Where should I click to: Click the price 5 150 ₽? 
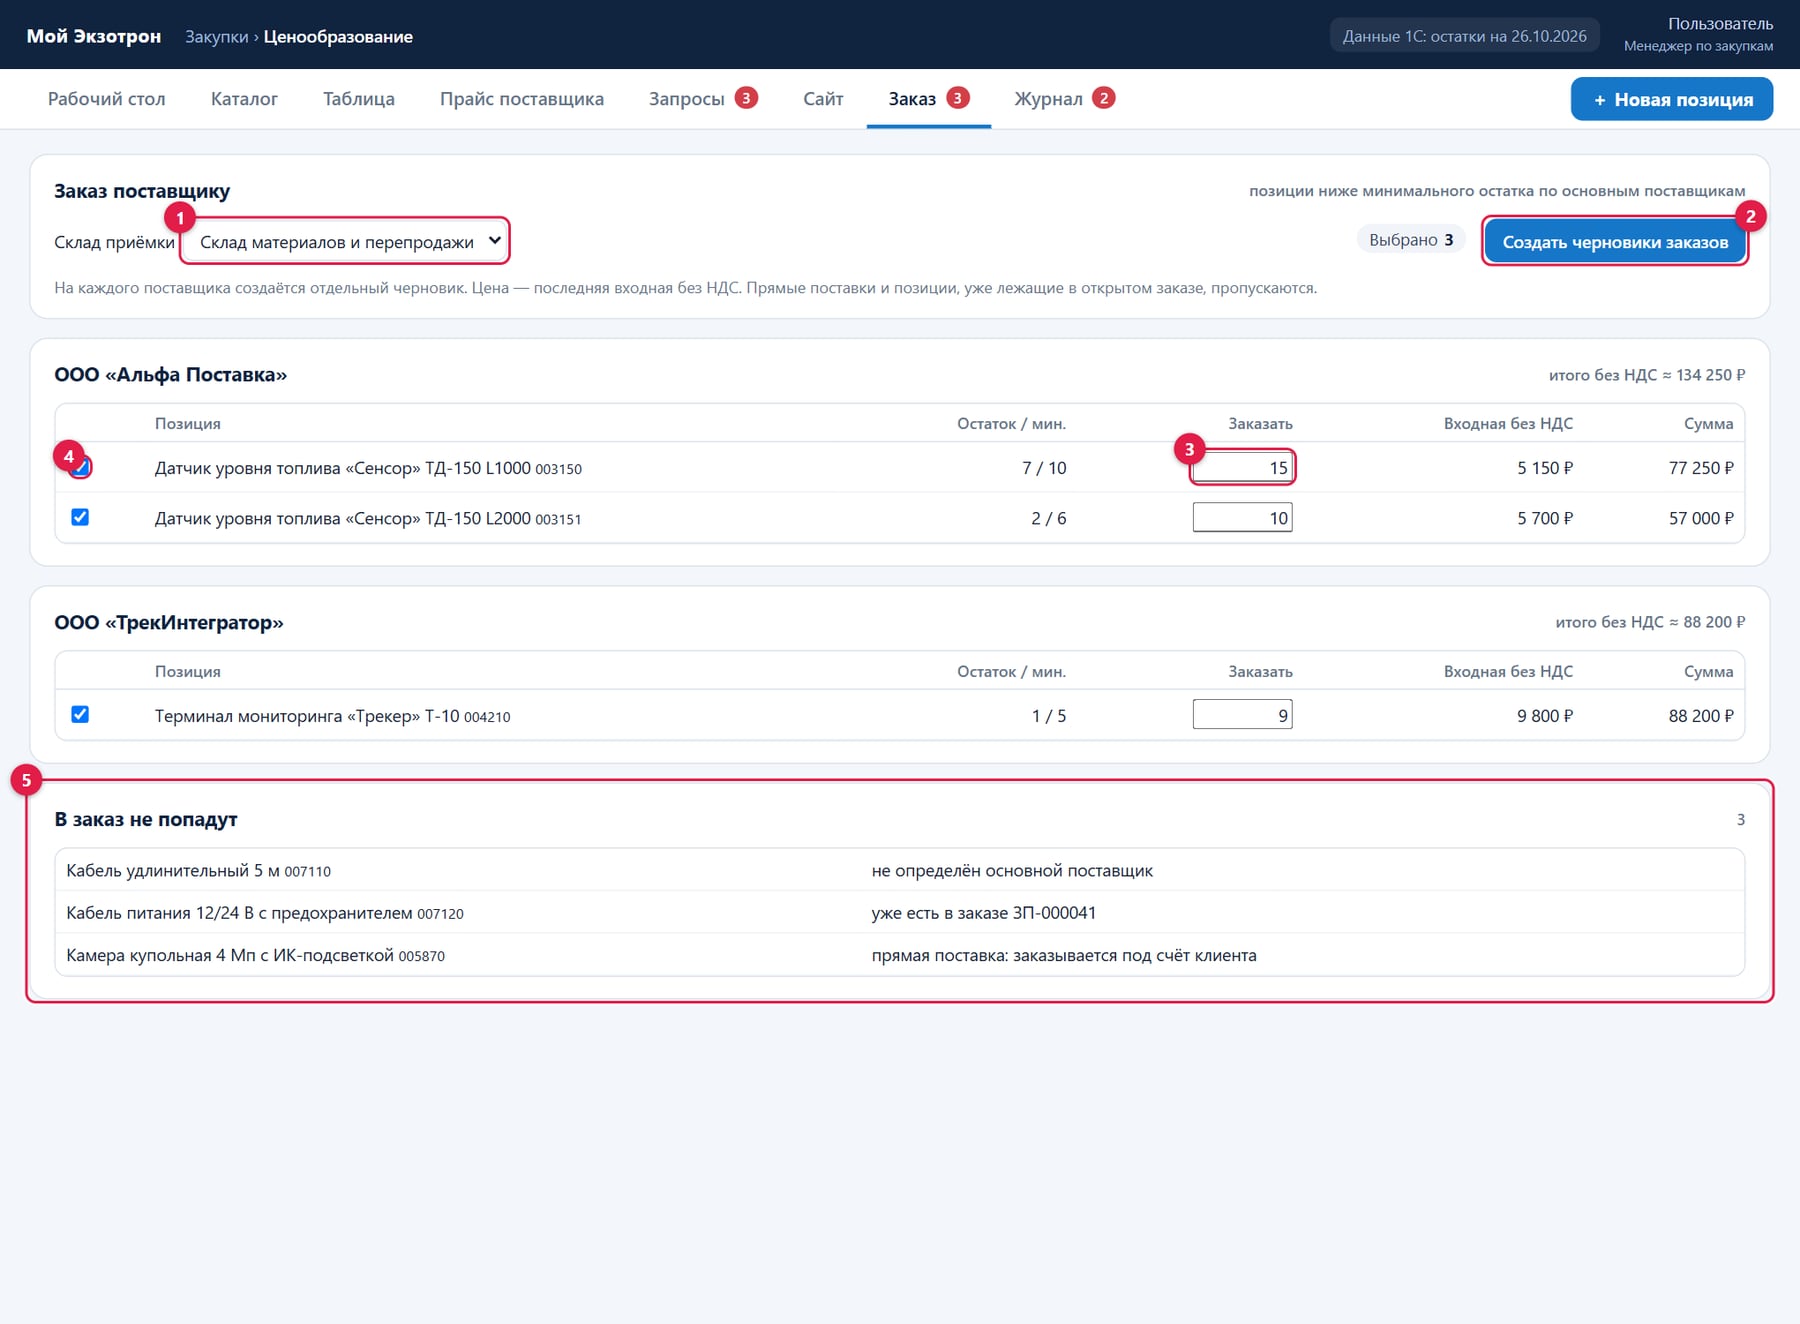point(1545,467)
